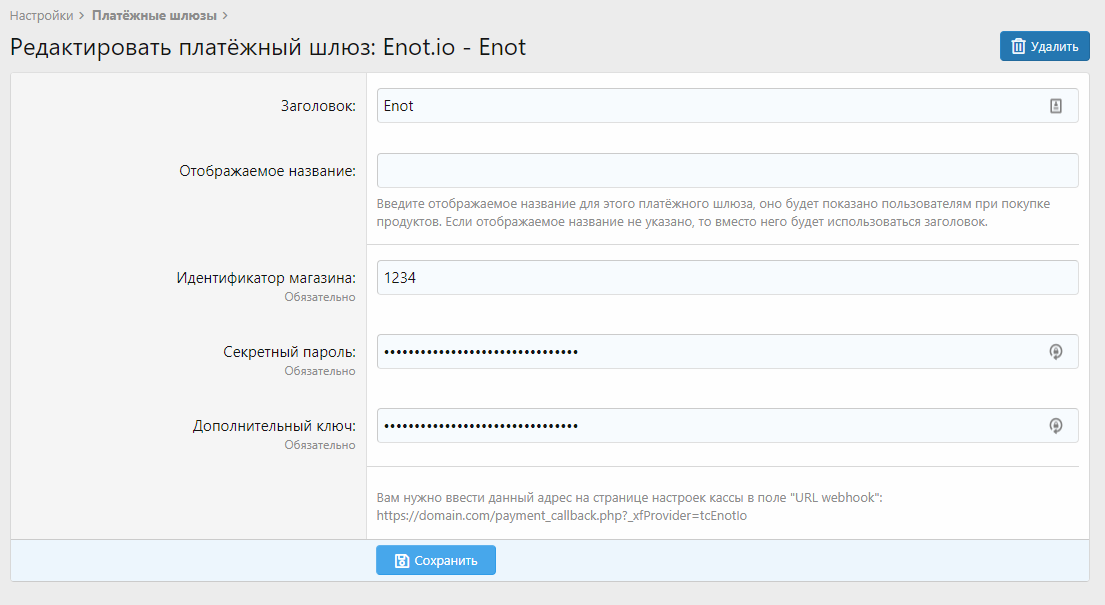Click the chevron after Платёжные шлюзы breadcrumb

225,16
